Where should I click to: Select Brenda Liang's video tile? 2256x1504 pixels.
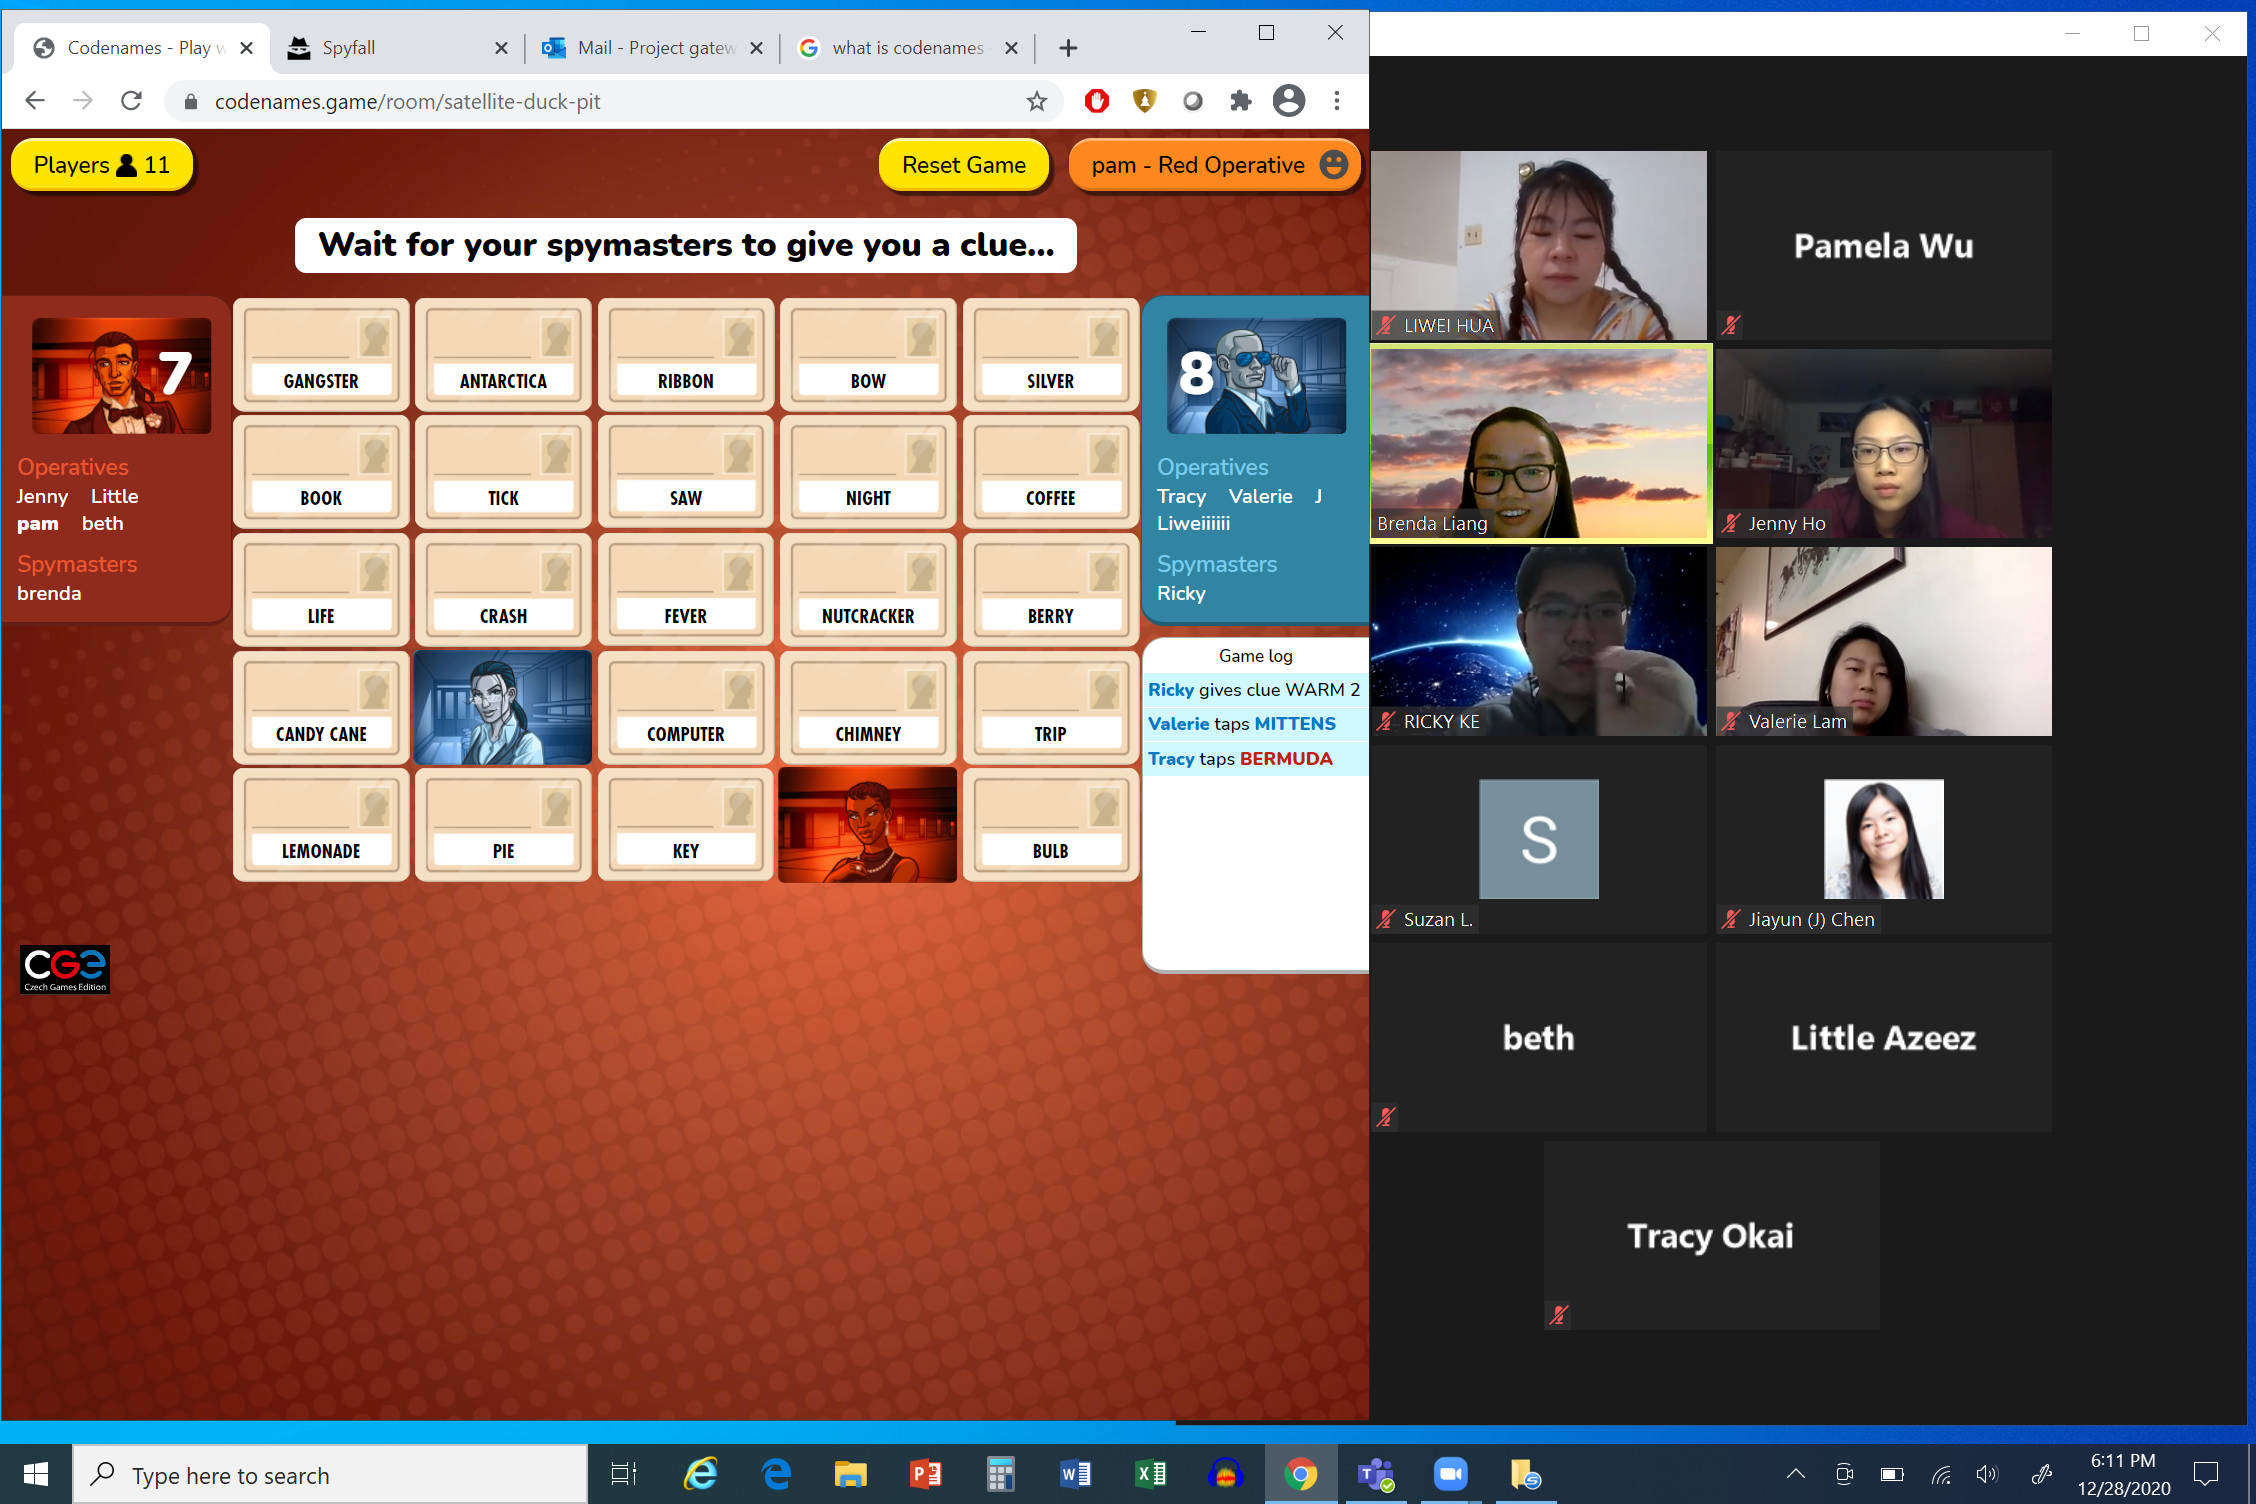tap(1540, 444)
